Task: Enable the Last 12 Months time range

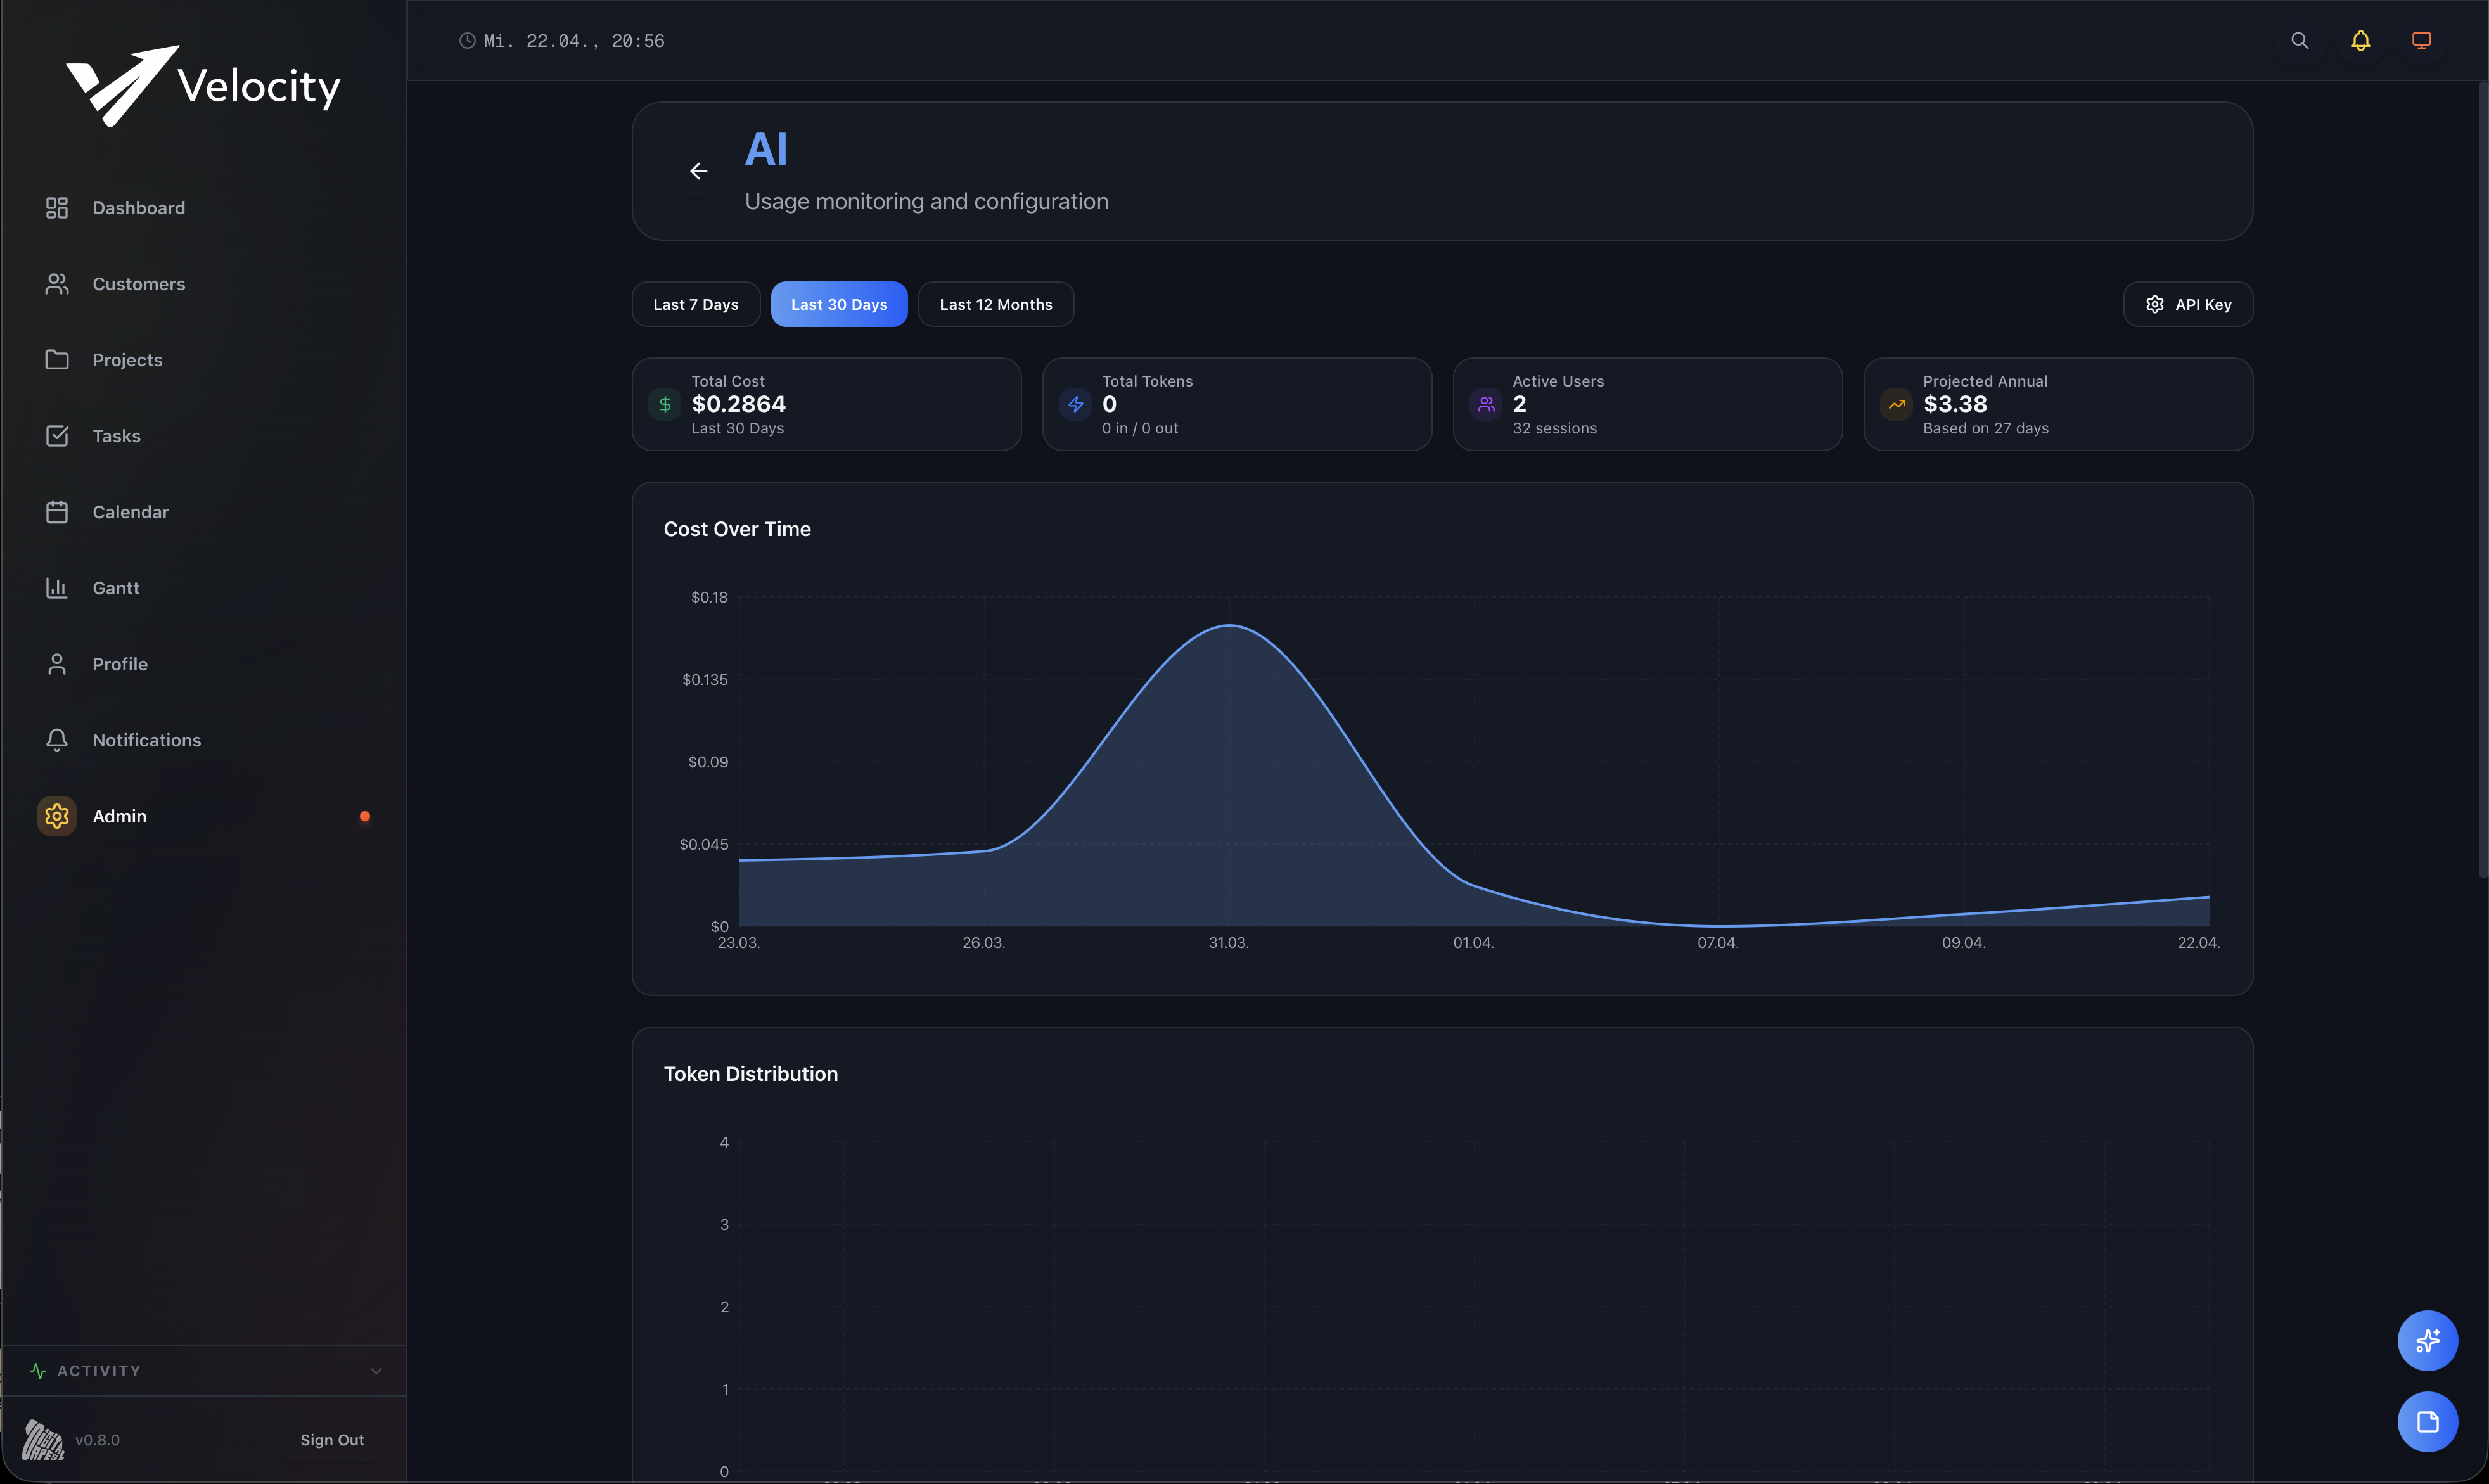Action: [x=995, y=304]
